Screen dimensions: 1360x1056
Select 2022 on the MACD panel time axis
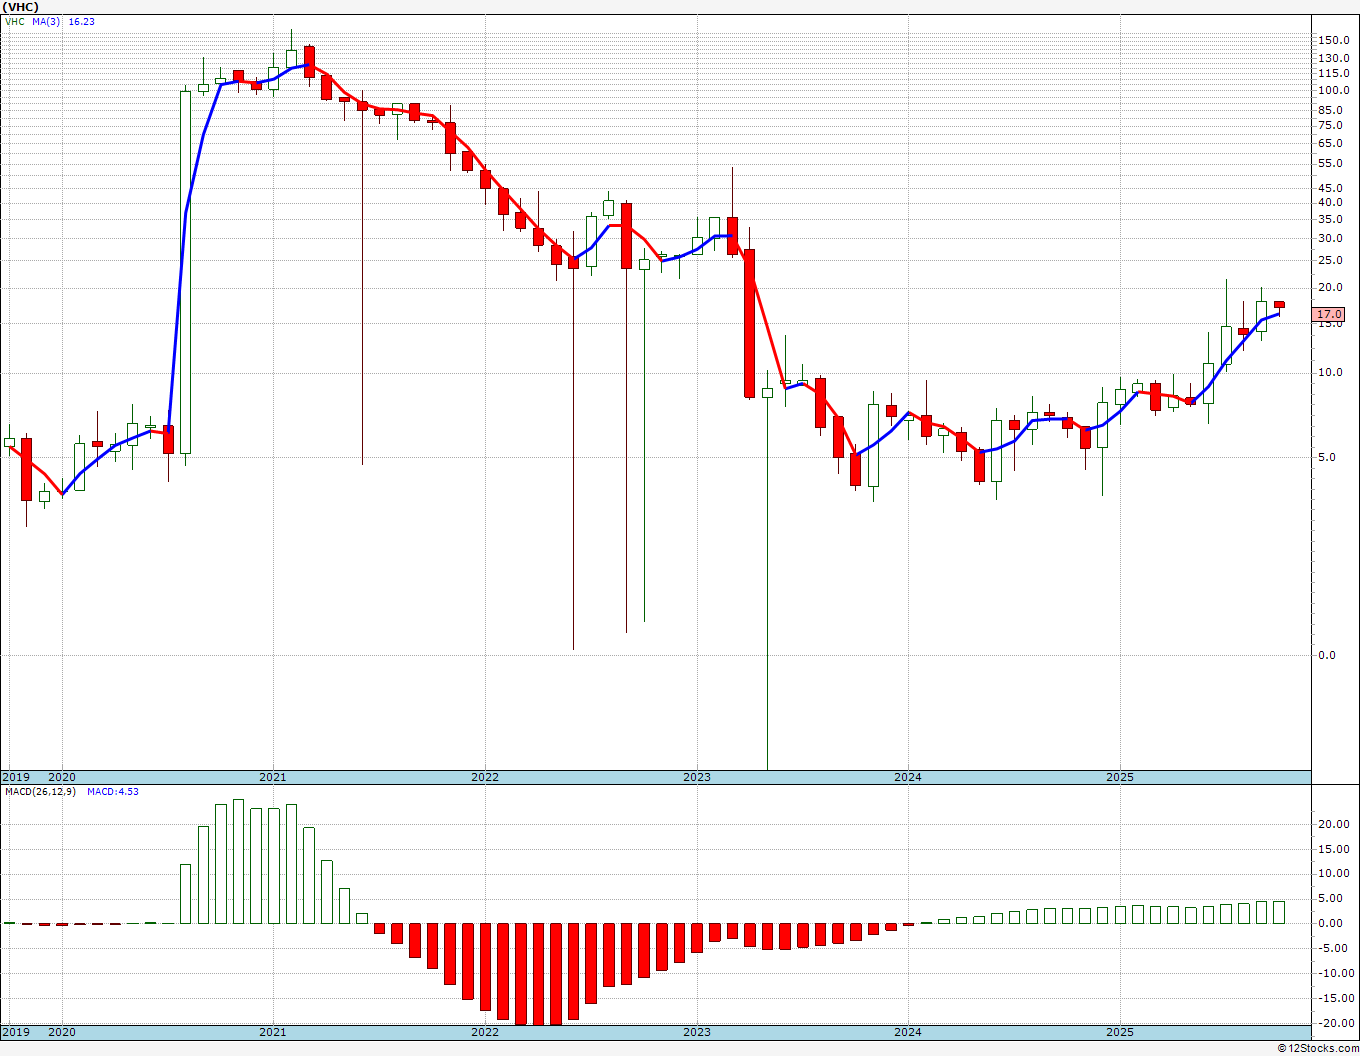click(485, 1032)
